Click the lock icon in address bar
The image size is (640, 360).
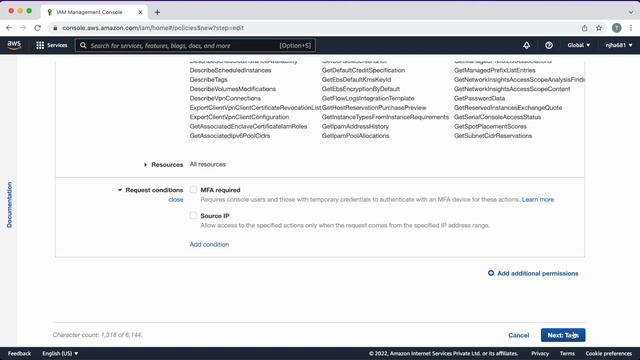pyautogui.click(x=55, y=28)
